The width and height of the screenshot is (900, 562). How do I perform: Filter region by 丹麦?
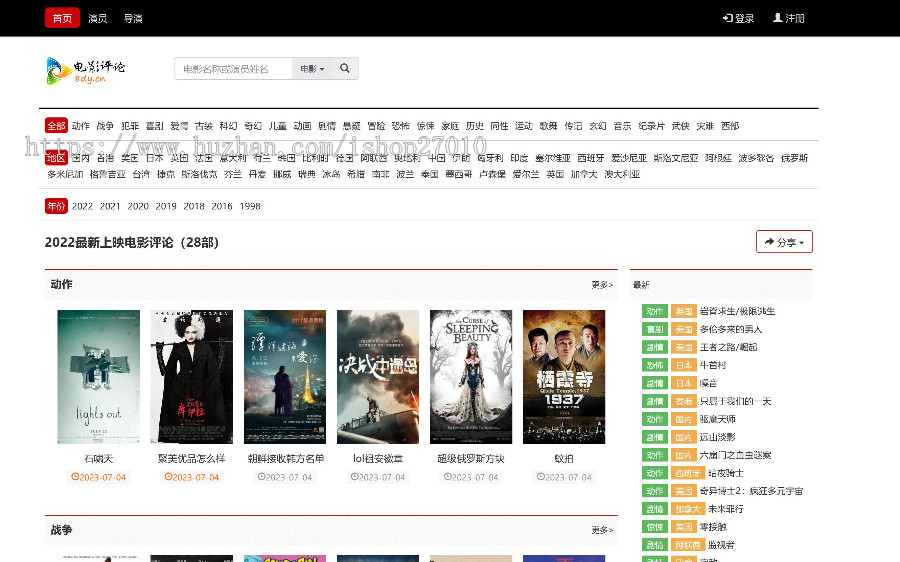257,174
